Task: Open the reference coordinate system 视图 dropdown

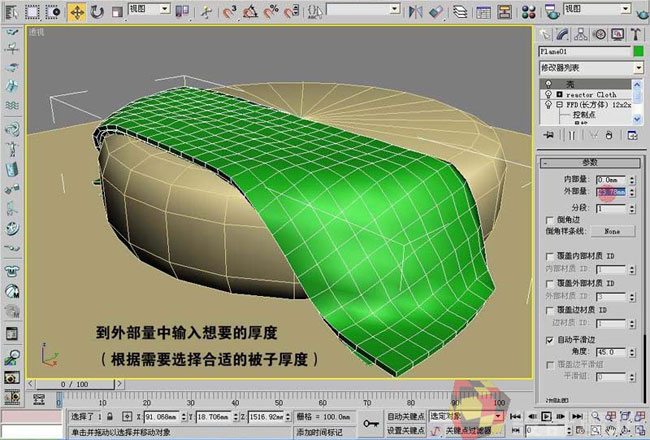Action: 150,9
